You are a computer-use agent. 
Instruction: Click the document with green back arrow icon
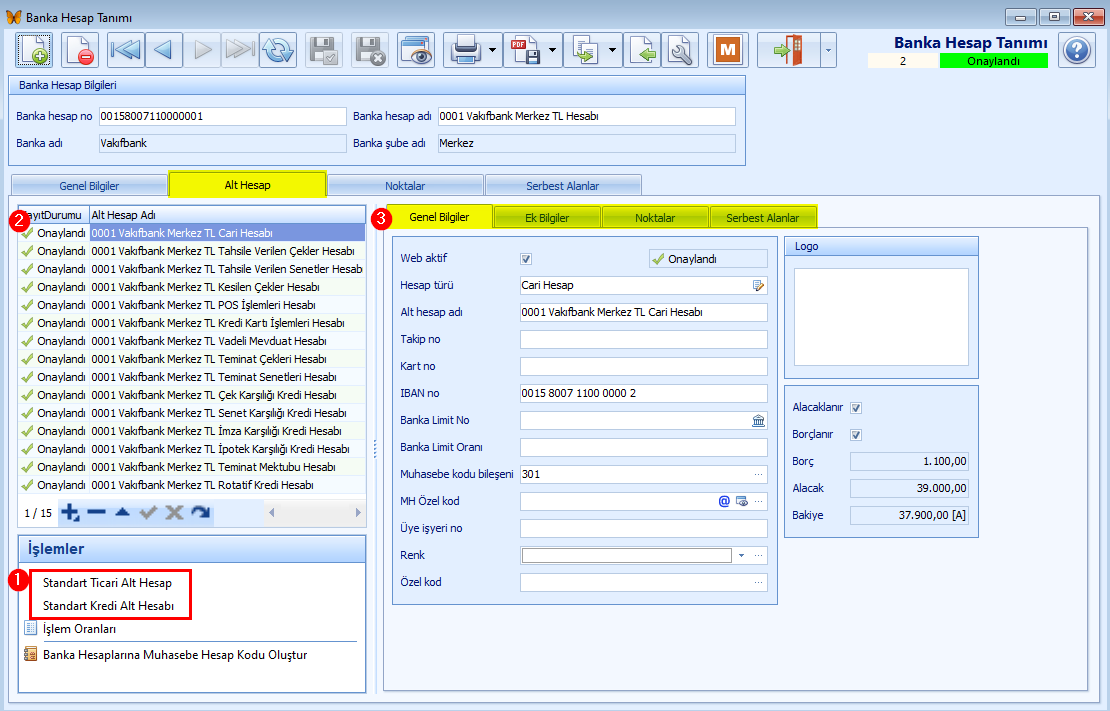point(643,50)
